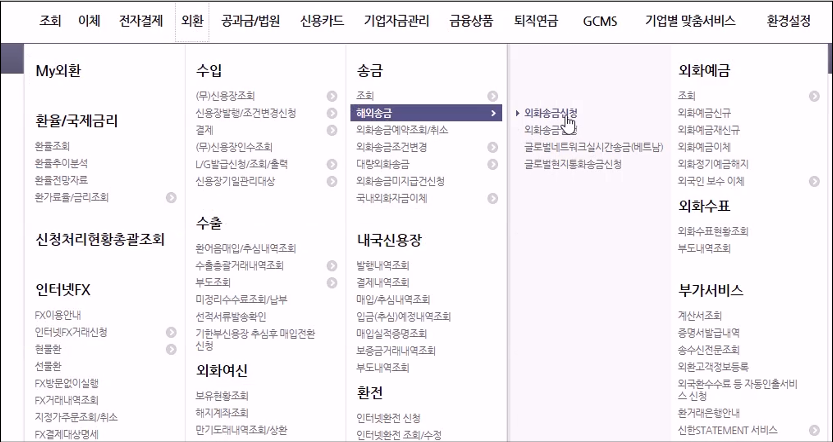
Task: Open the 이체 top menu
Action: [89, 21]
